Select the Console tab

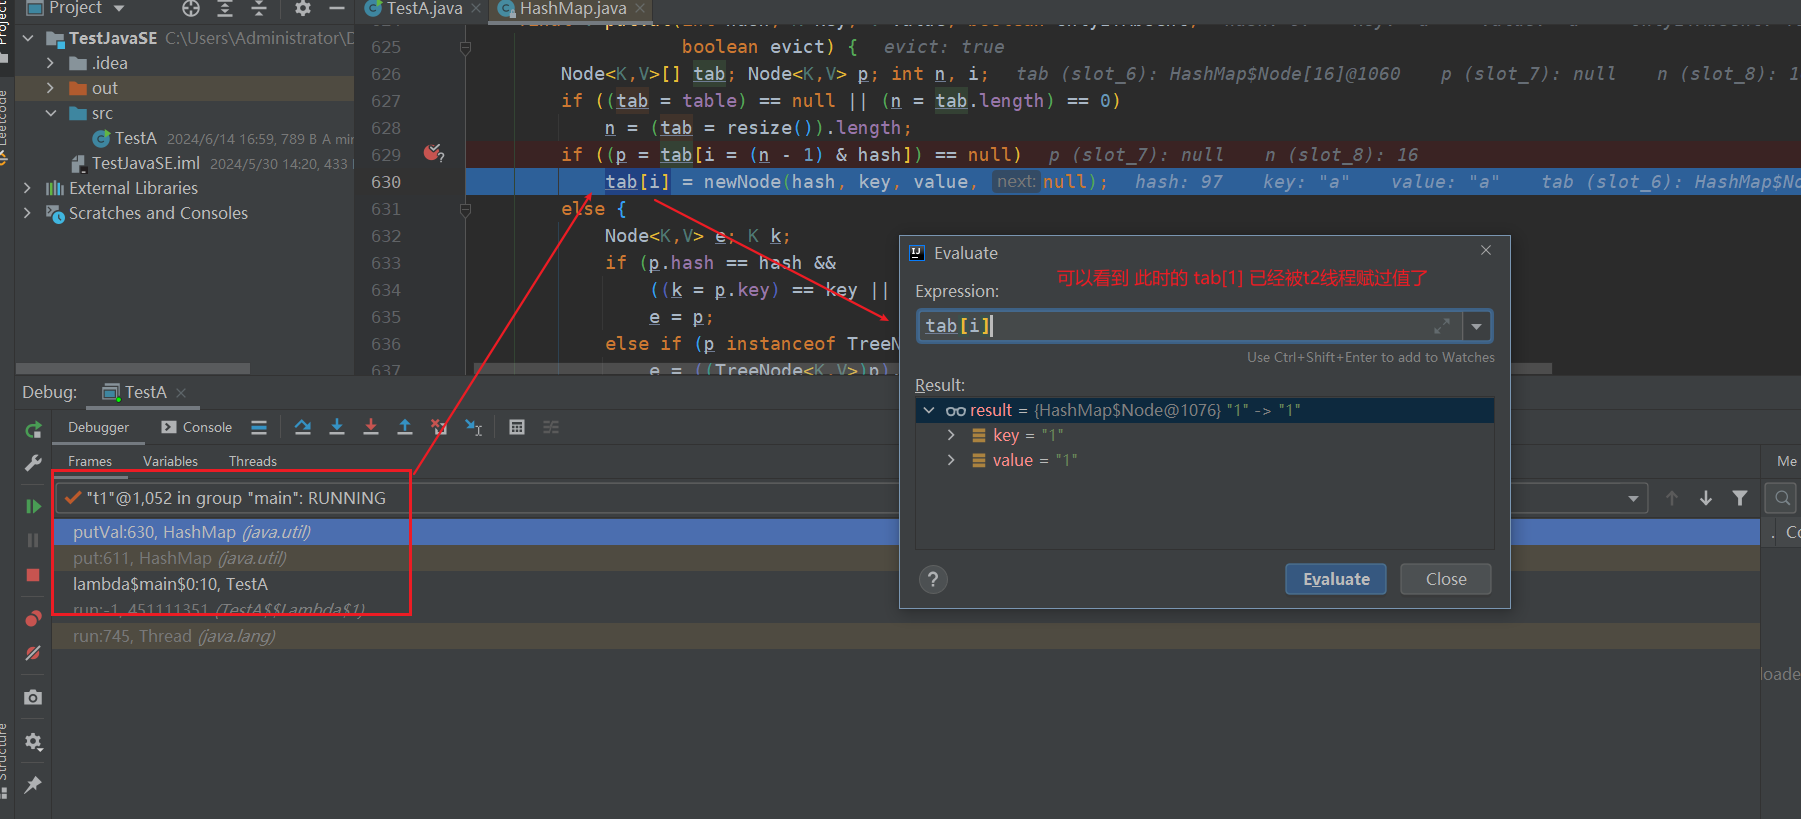[x=197, y=427]
